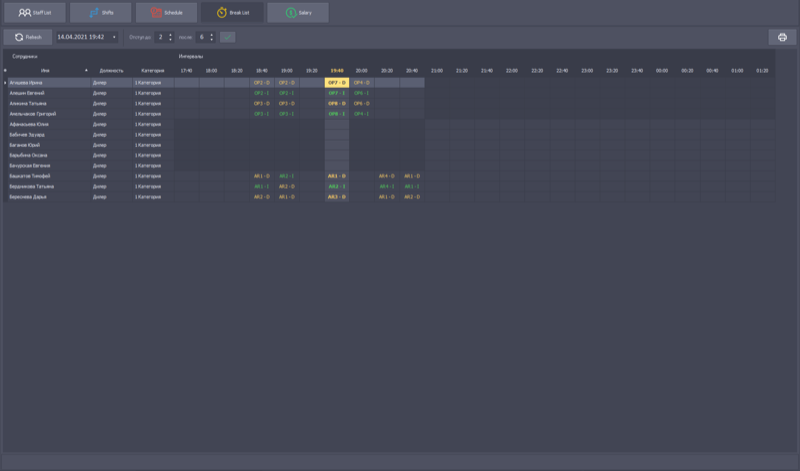Click the Должность column header
The width and height of the screenshot is (800, 471).
pyautogui.click(x=111, y=70)
